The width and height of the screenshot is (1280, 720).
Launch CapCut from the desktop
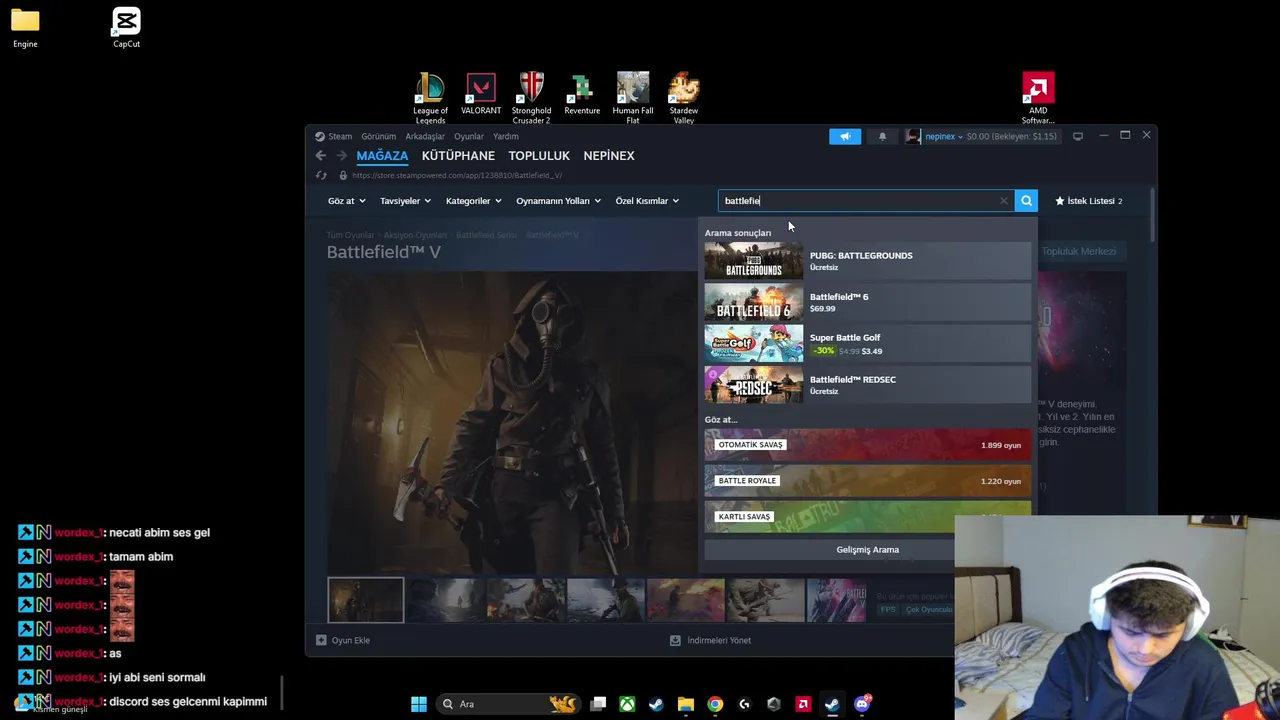126,28
